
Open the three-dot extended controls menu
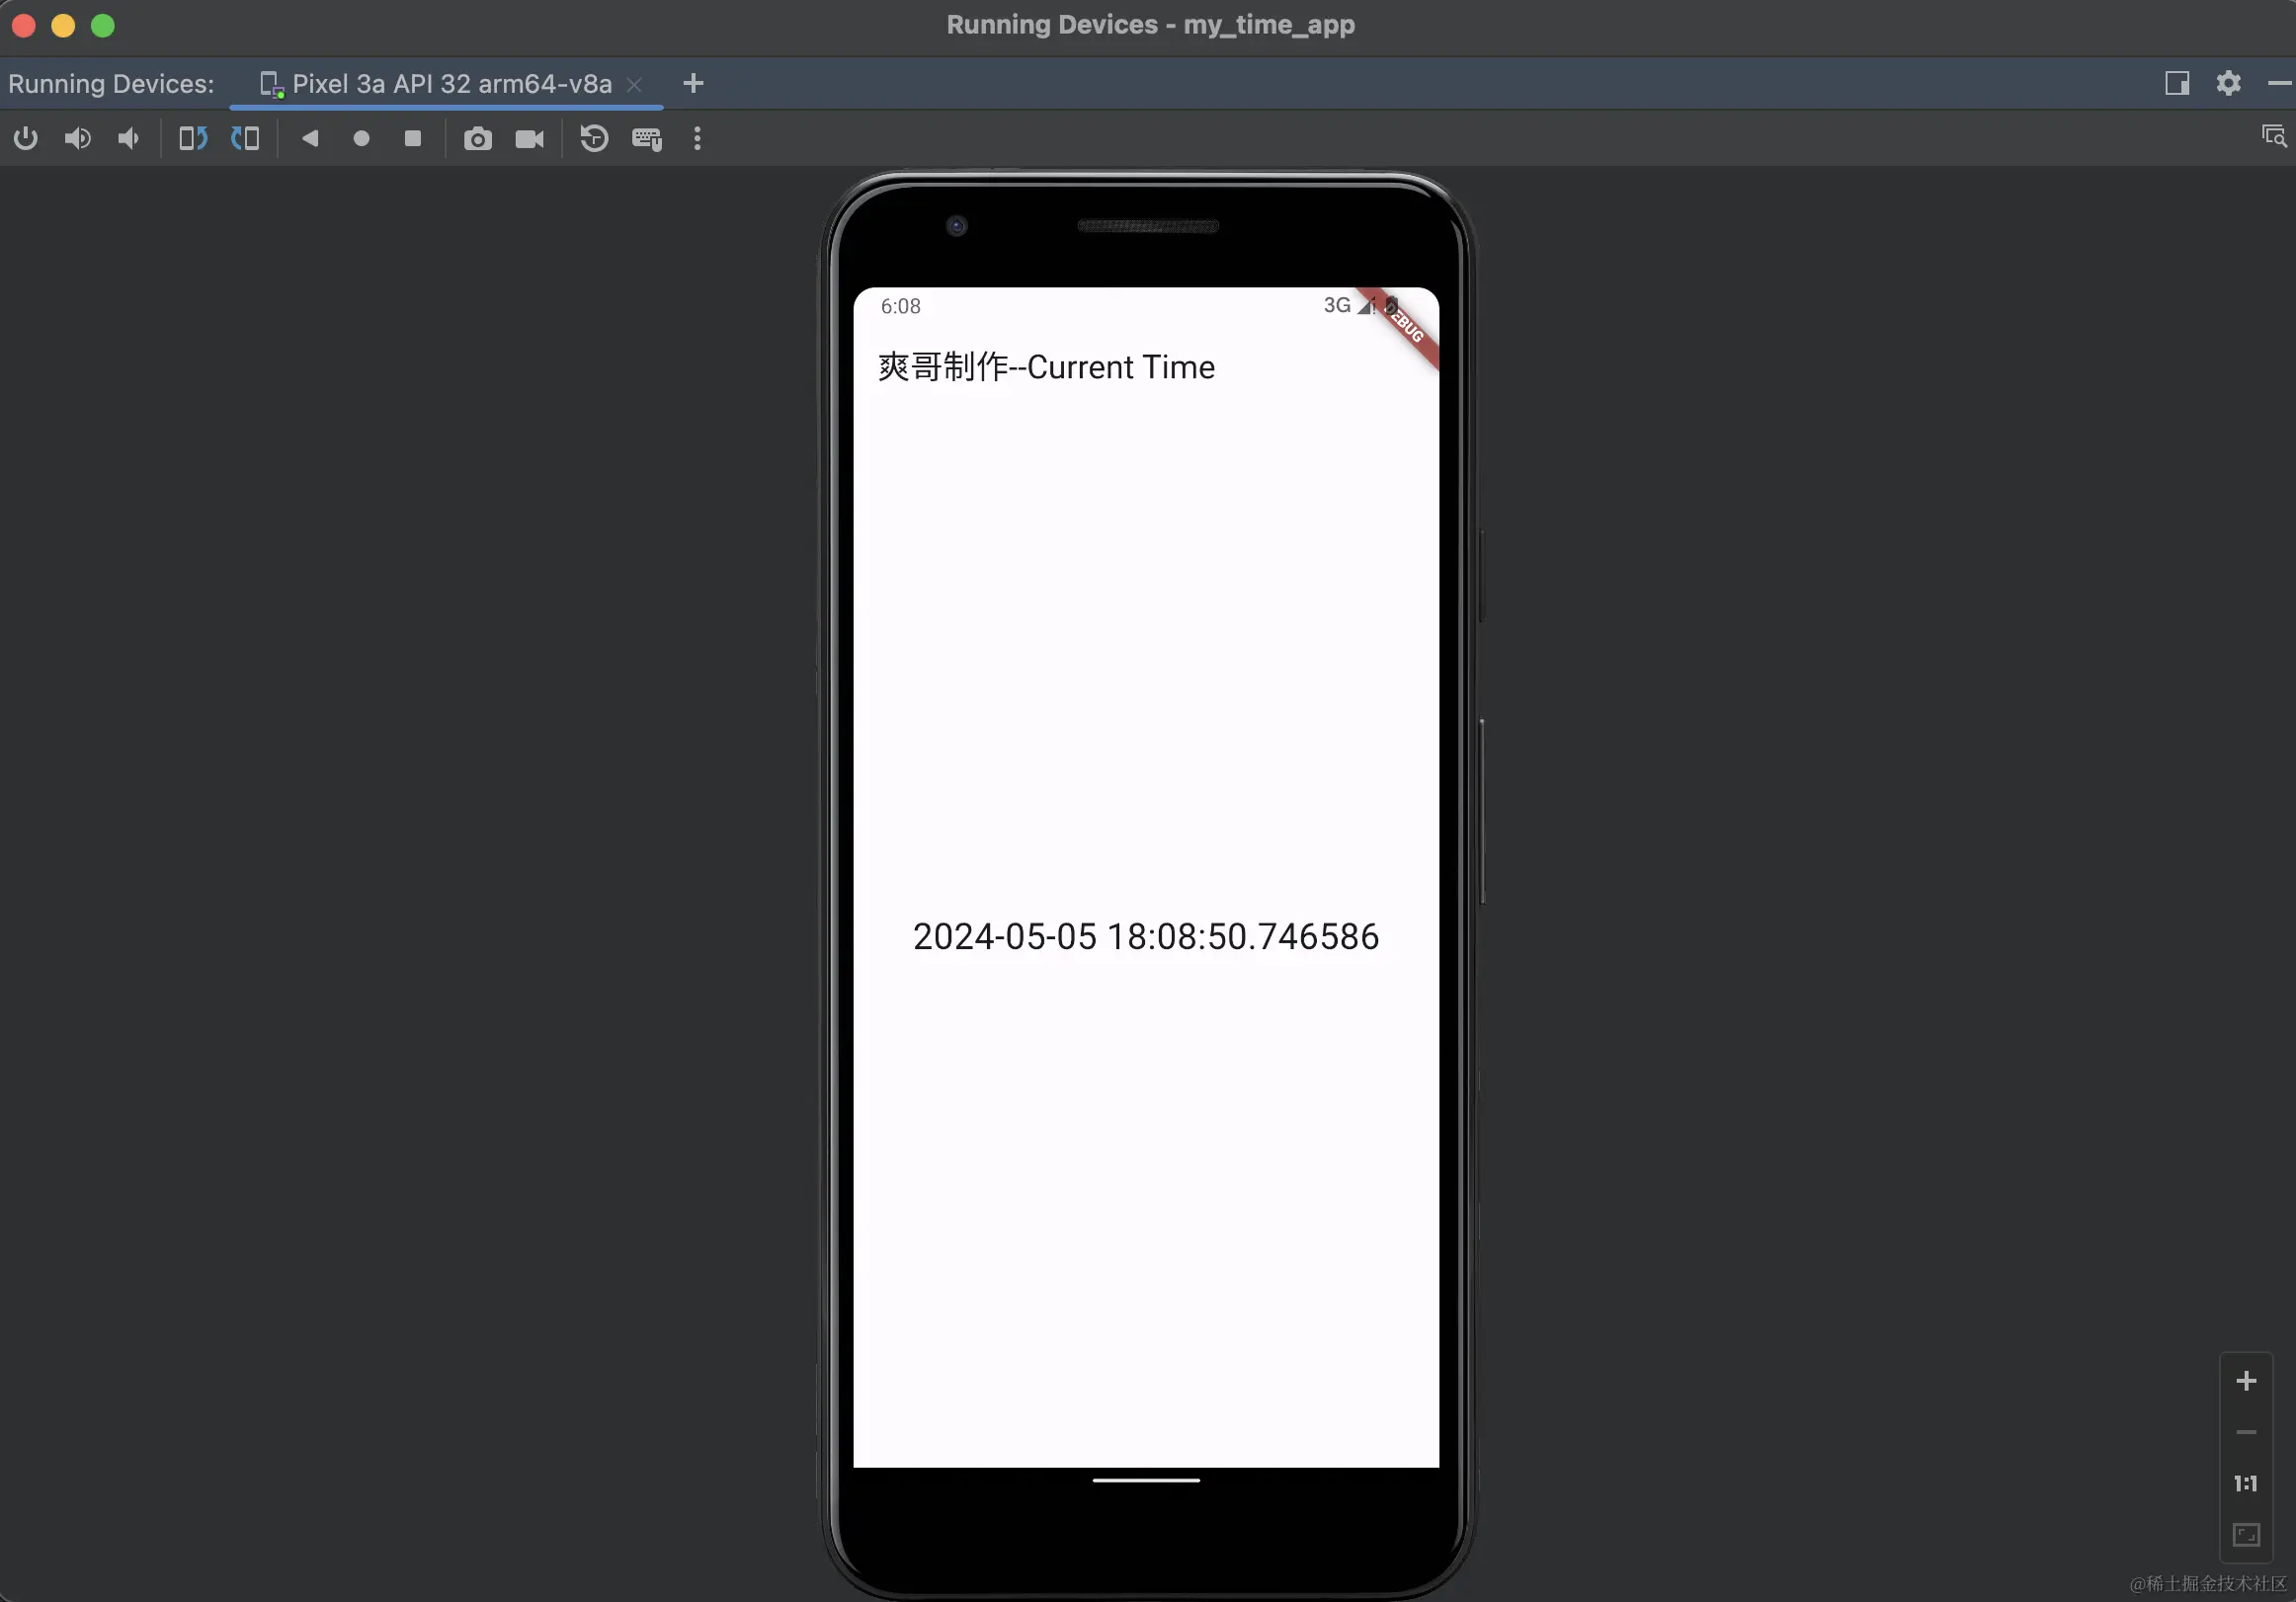[x=697, y=138]
